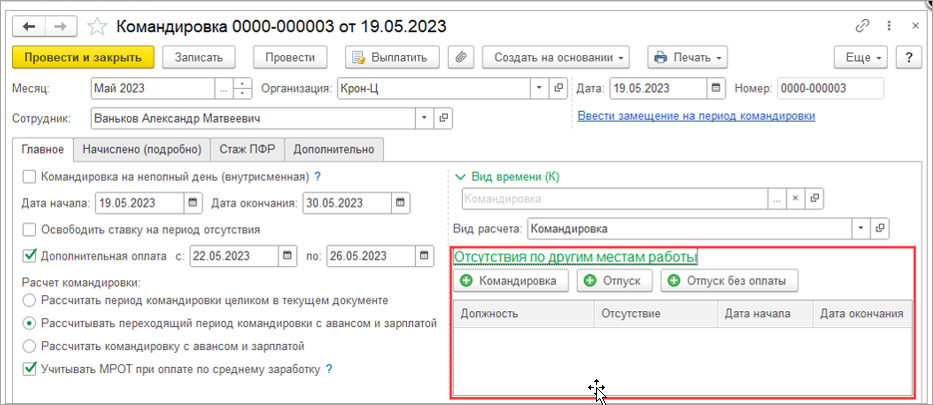933x405 pixels.
Task: Add Отпуск absence row
Action: coord(615,281)
